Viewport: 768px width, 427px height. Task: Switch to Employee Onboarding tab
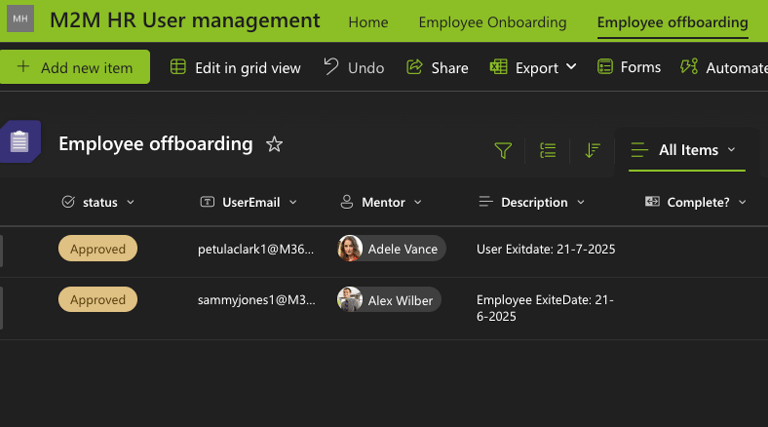click(492, 22)
